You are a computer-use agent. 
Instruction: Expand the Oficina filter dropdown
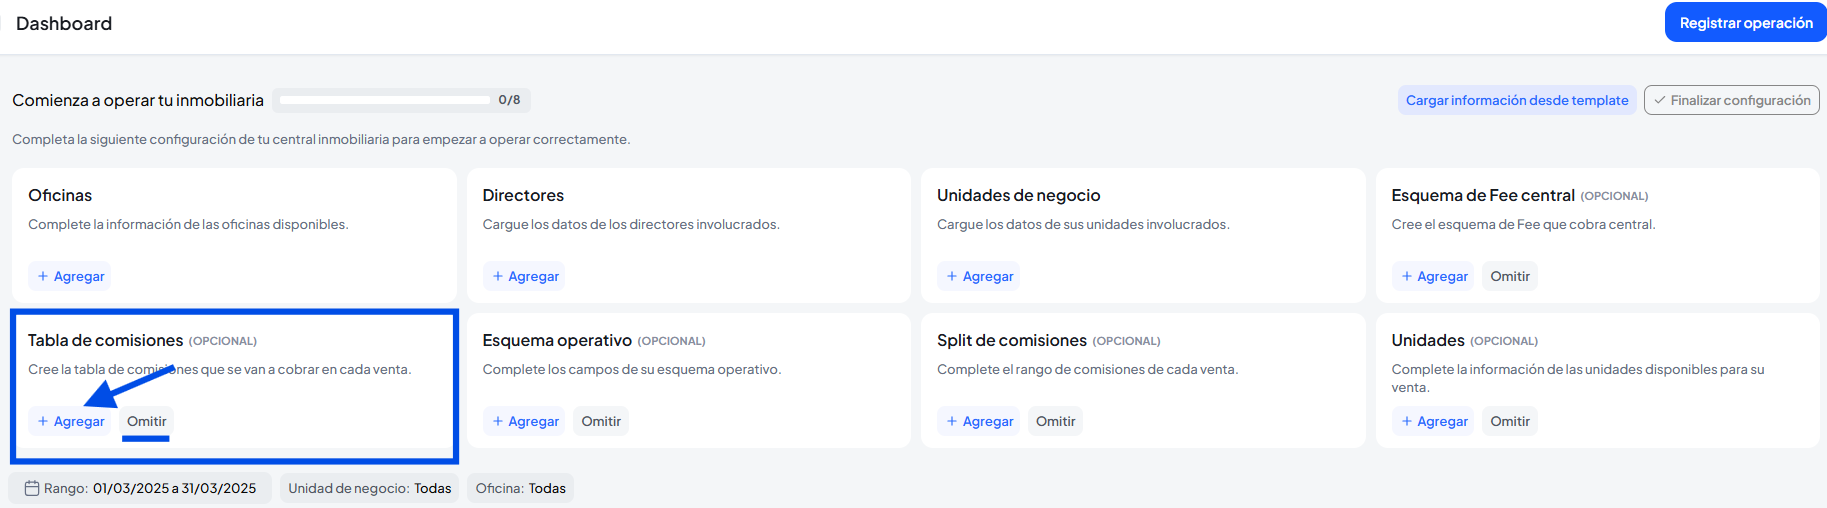(520, 488)
